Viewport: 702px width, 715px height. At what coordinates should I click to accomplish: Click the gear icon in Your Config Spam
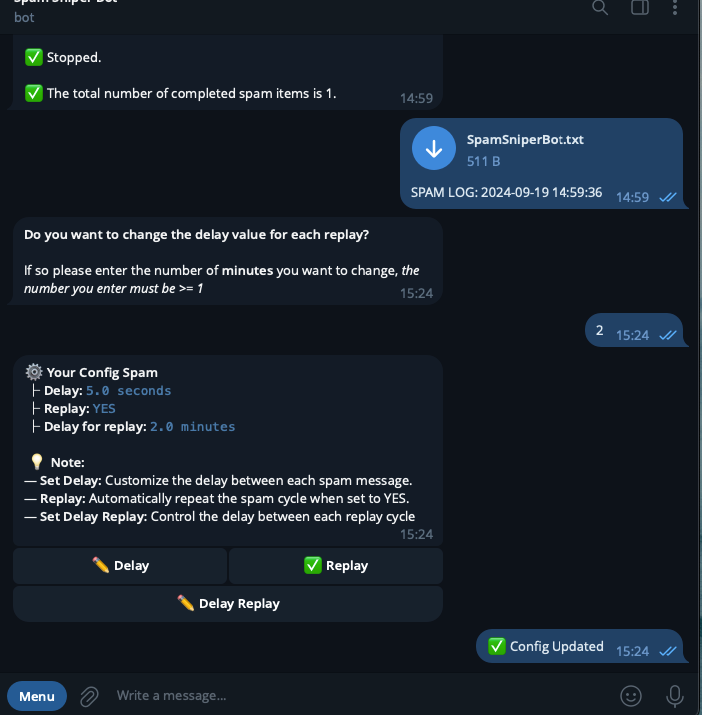coord(34,372)
